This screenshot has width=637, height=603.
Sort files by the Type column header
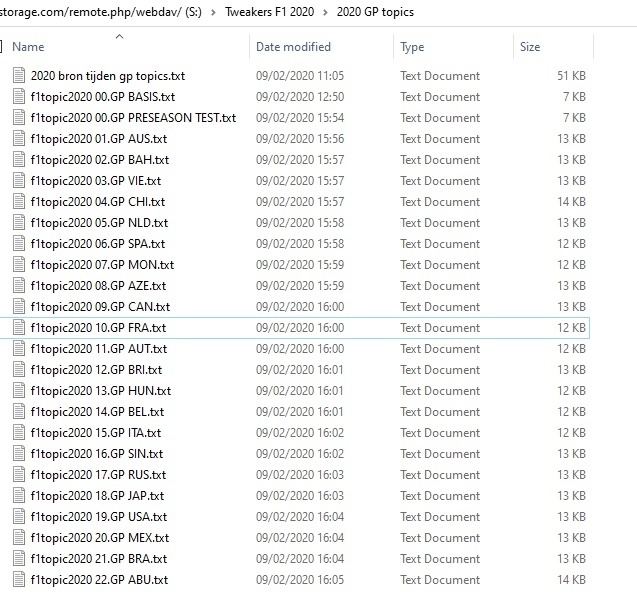click(412, 47)
